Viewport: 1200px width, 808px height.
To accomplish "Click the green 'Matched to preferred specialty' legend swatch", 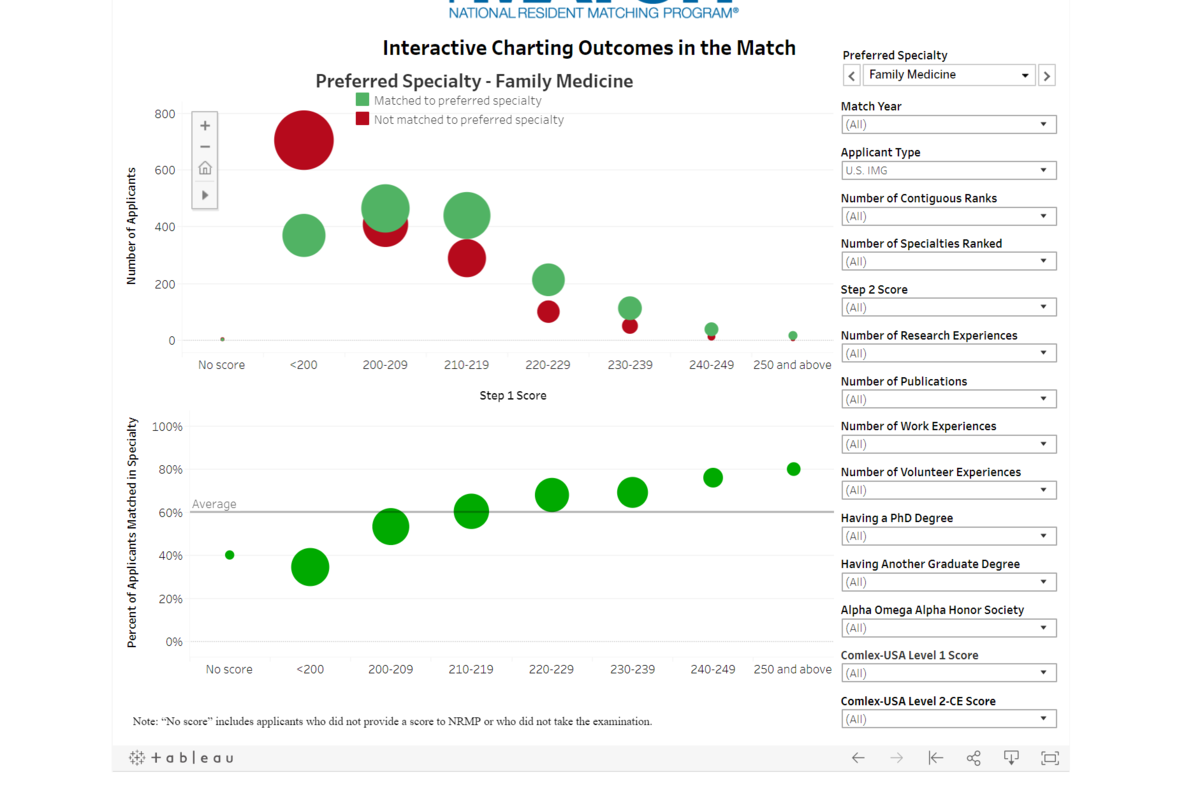I will coord(363,100).
